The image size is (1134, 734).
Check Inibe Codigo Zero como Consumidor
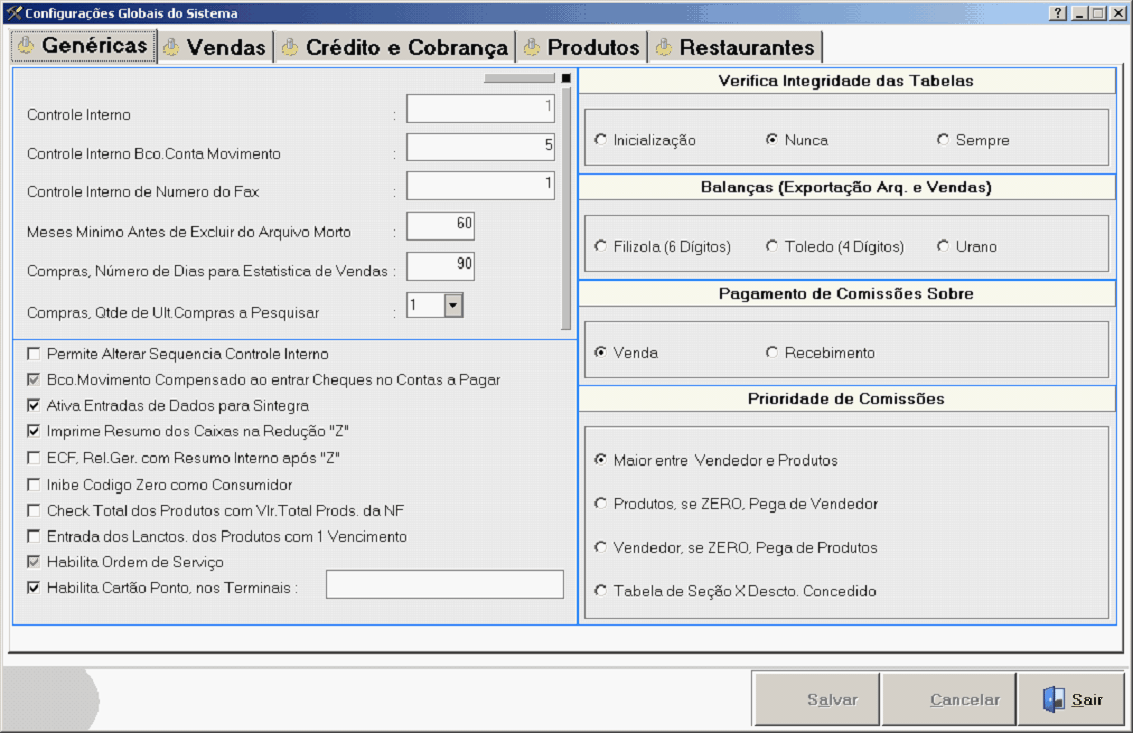click(x=34, y=485)
